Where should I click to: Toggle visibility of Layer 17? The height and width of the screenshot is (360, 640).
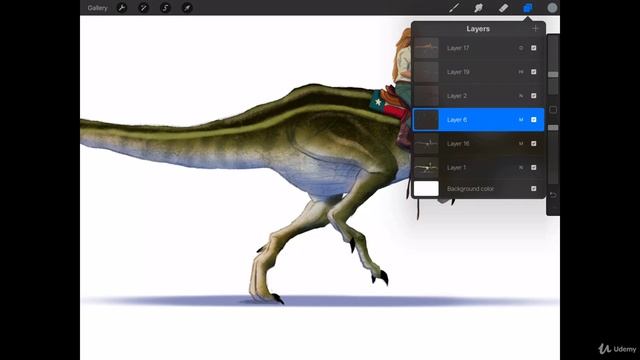click(533, 48)
